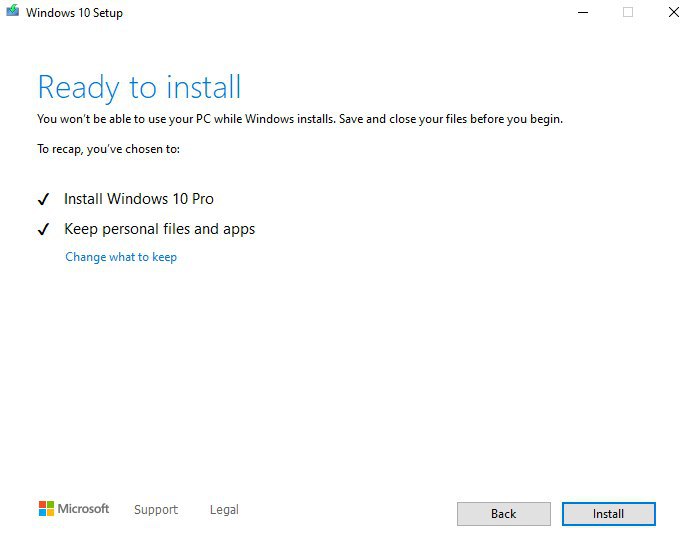Click the 'Ready to install' heading

coord(139,87)
